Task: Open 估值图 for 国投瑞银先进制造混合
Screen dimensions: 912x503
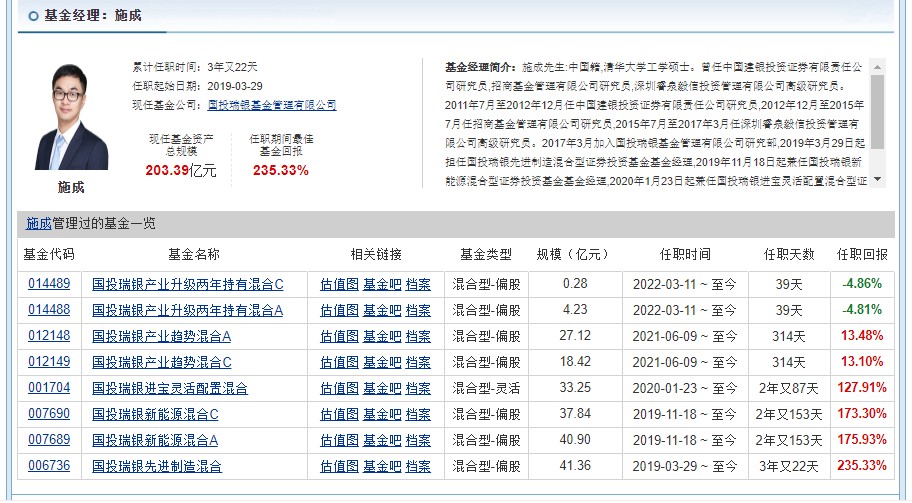Action: point(340,466)
